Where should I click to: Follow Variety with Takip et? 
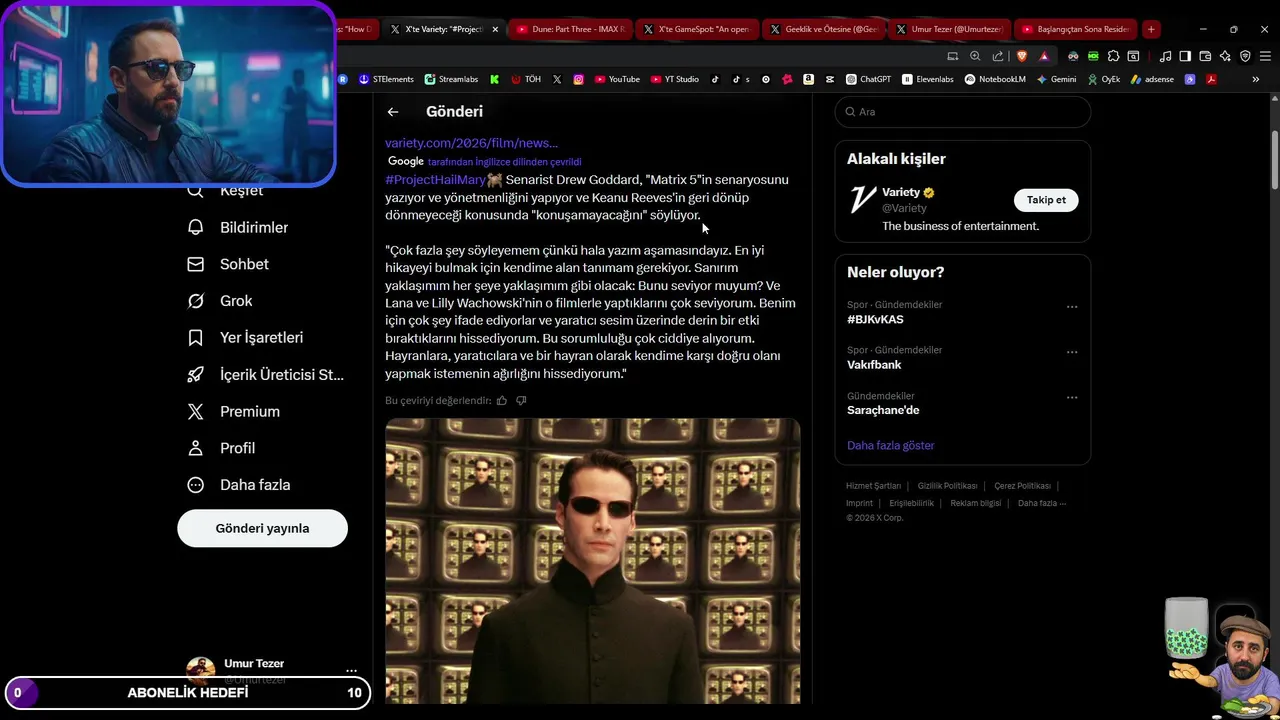(1046, 200)
